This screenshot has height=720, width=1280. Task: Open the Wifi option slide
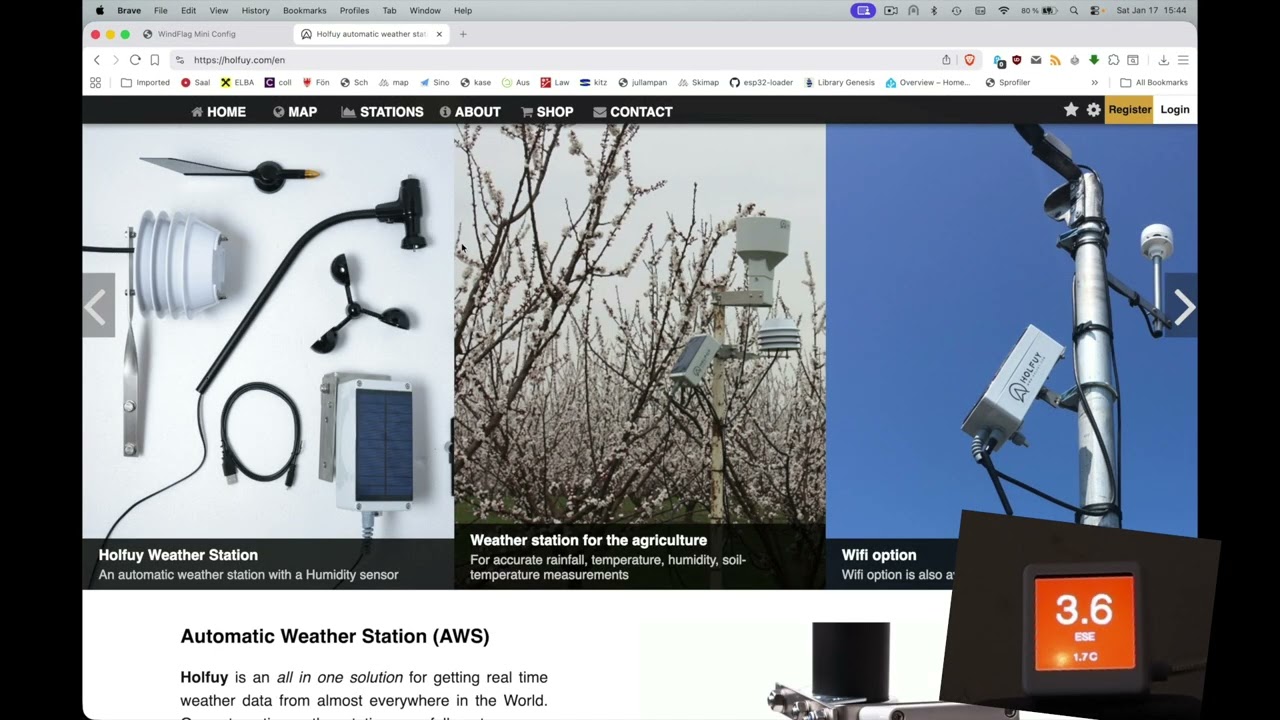(x=1011, y=357)
